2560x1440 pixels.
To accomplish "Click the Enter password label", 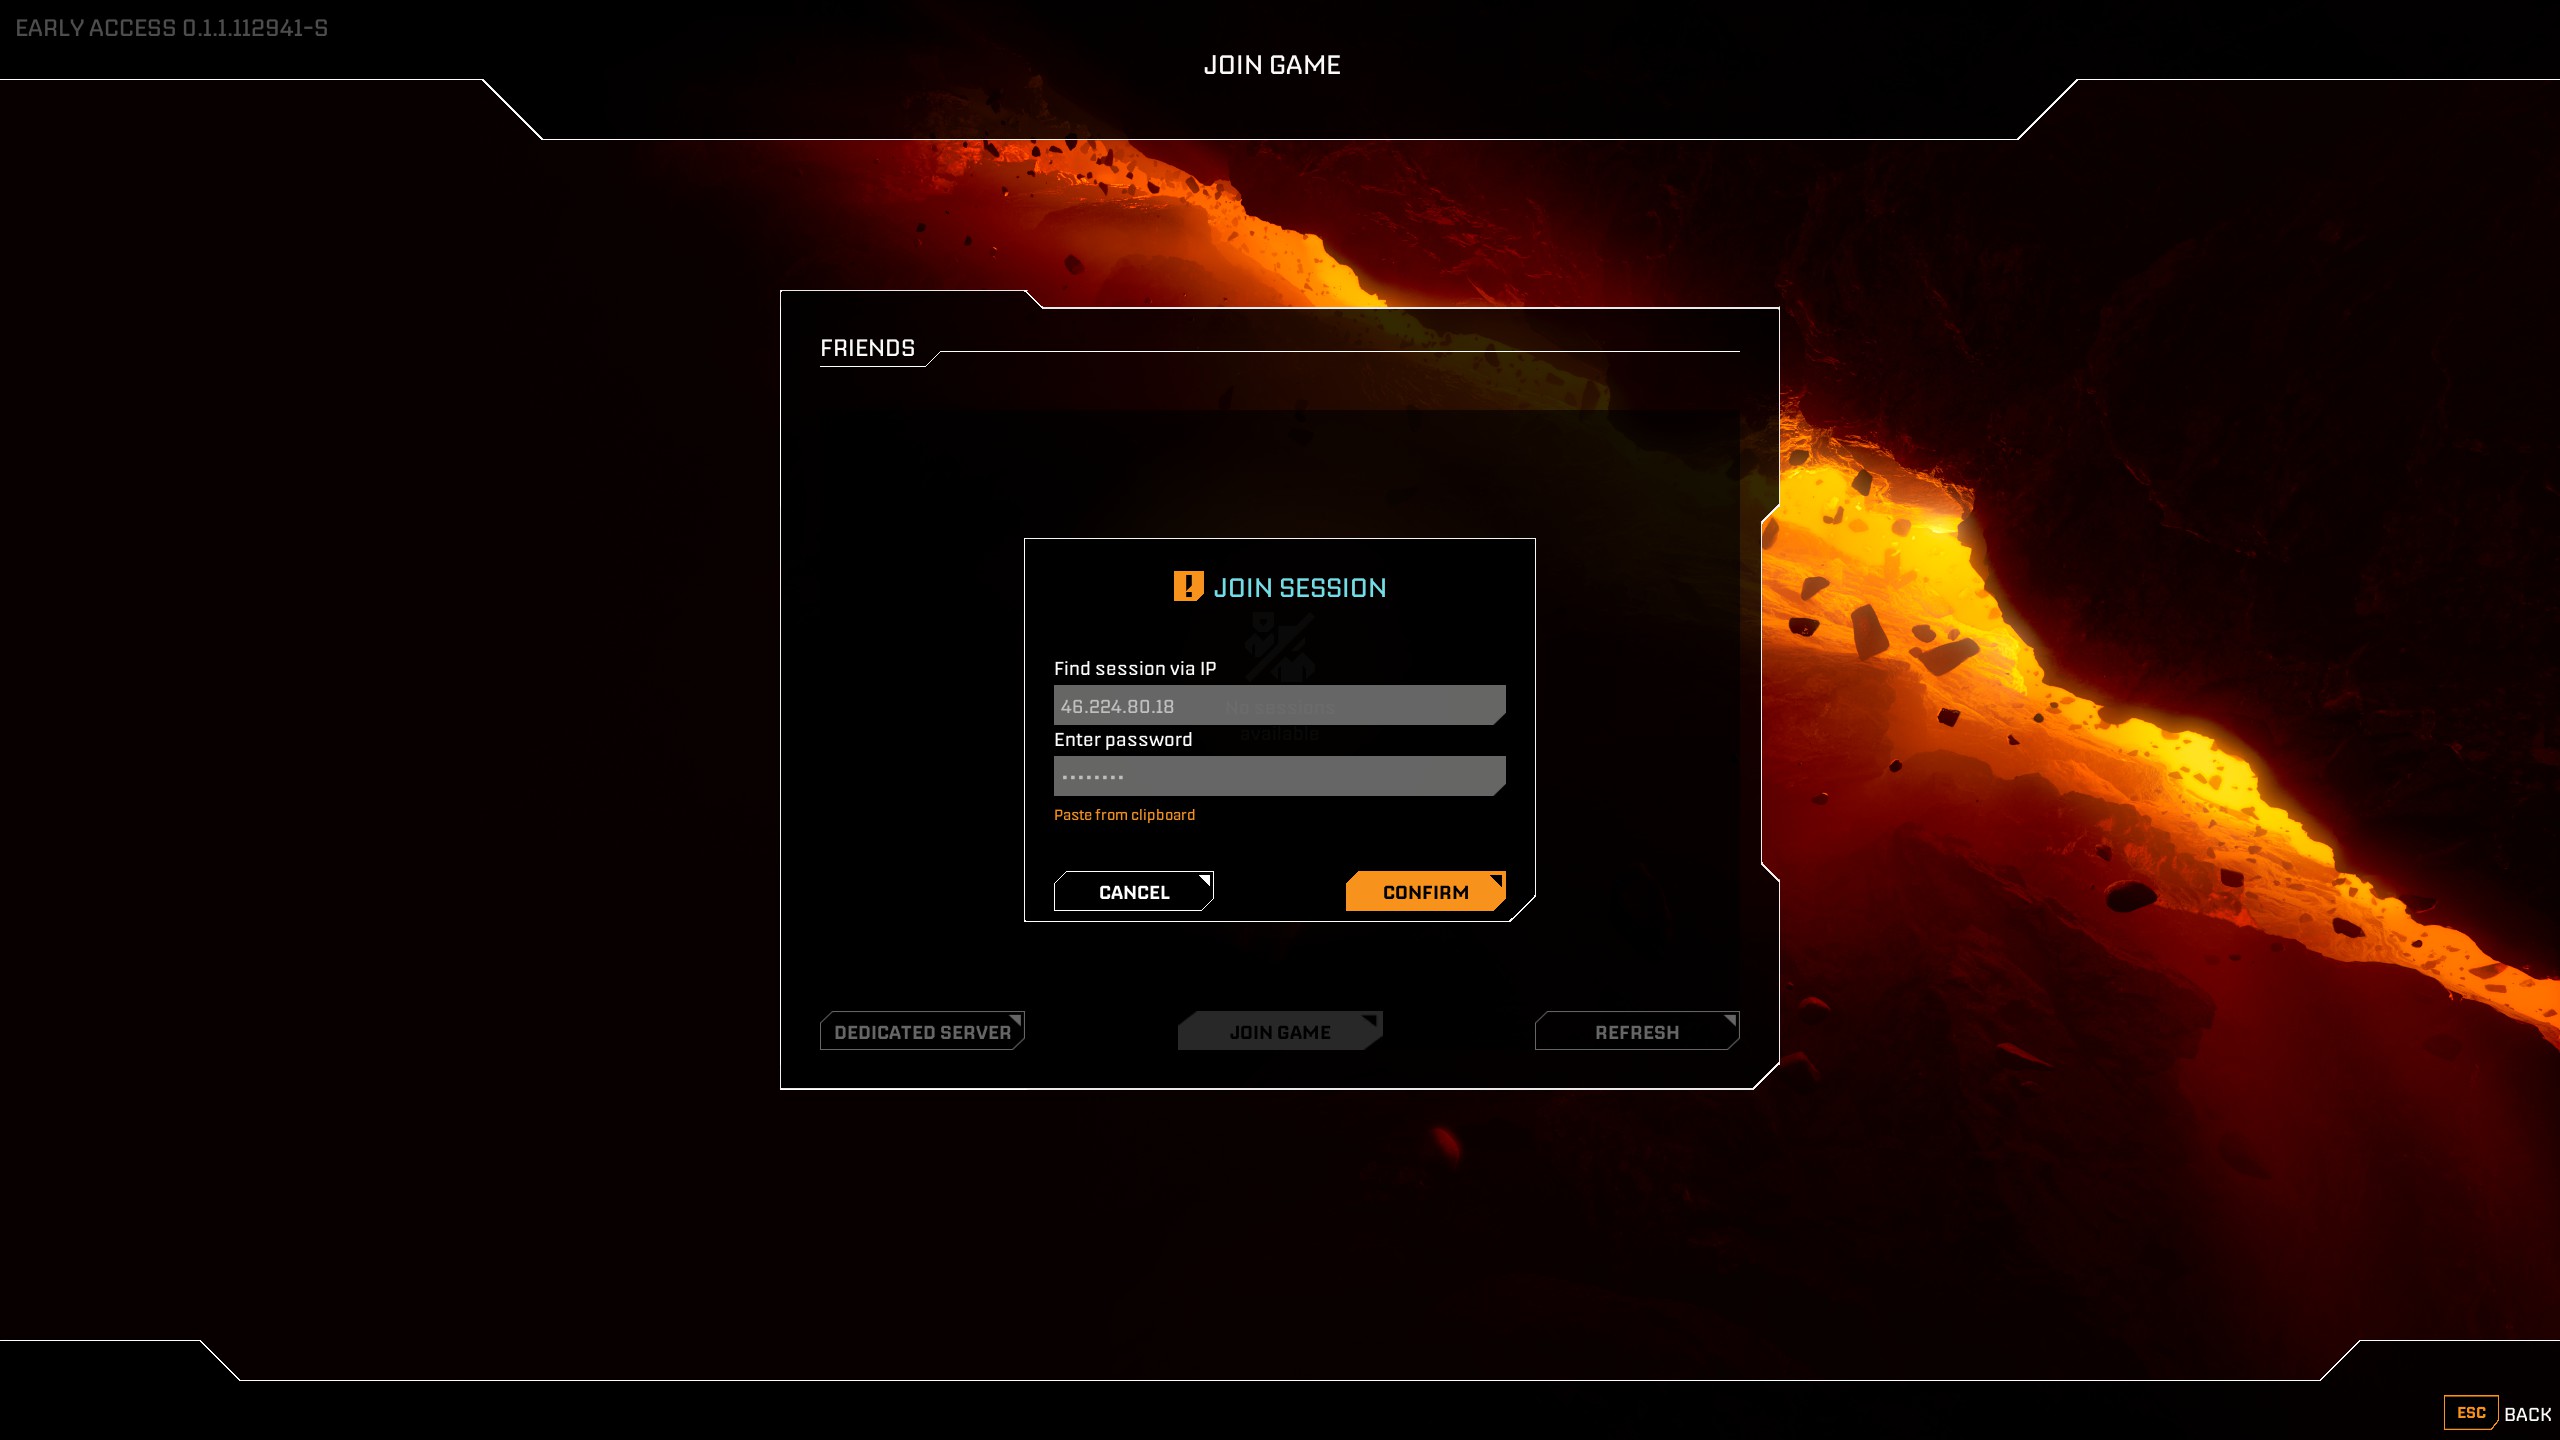I will (1122, 739).
